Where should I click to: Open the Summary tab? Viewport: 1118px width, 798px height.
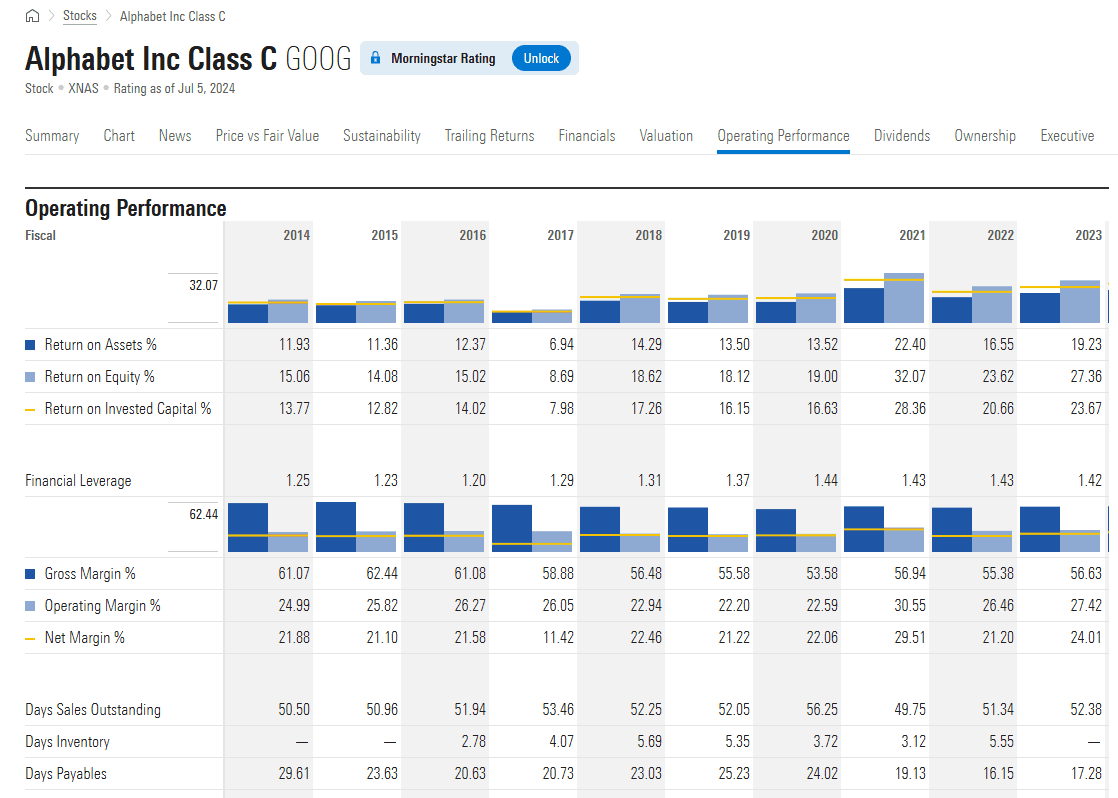pos(52,135)
